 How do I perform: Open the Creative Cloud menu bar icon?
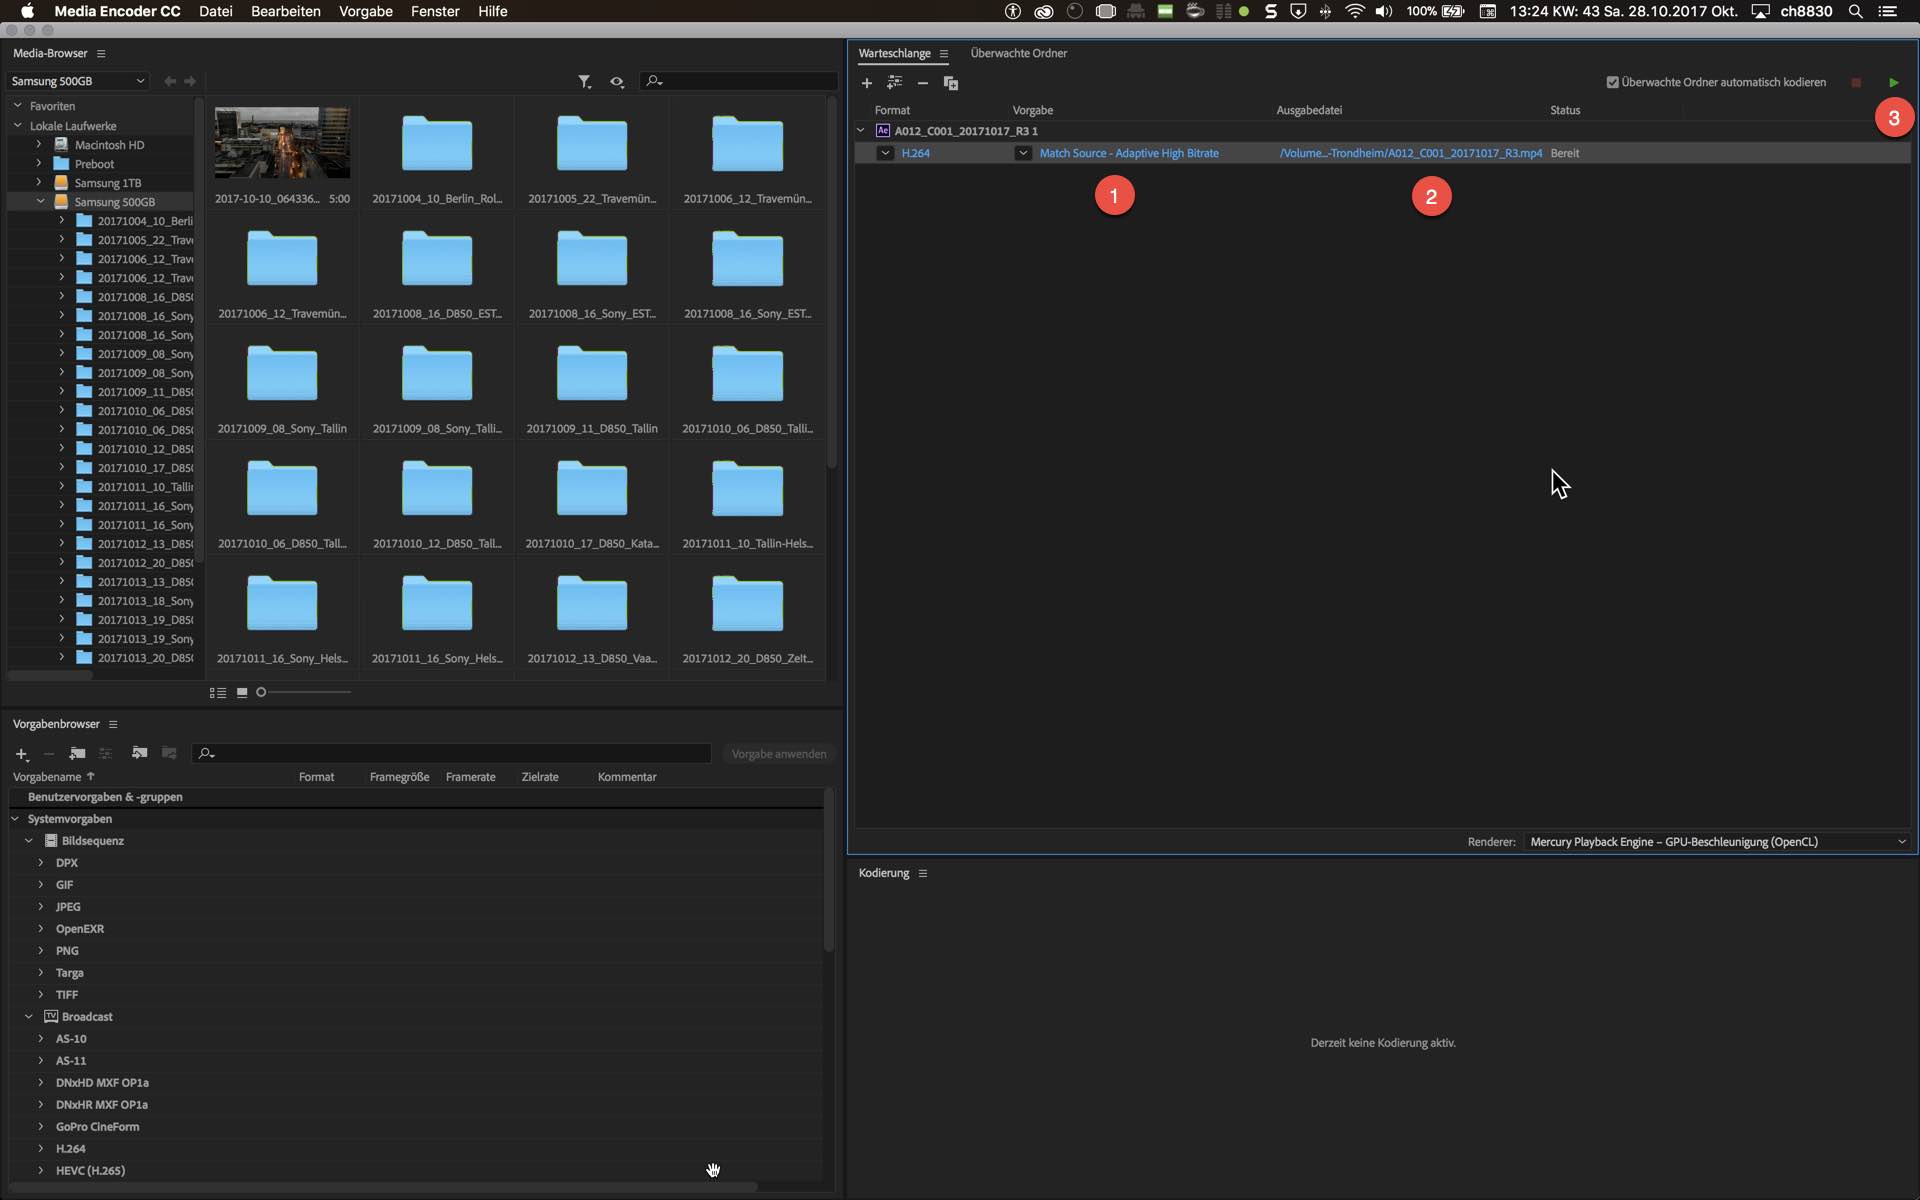coord(1043,11)
